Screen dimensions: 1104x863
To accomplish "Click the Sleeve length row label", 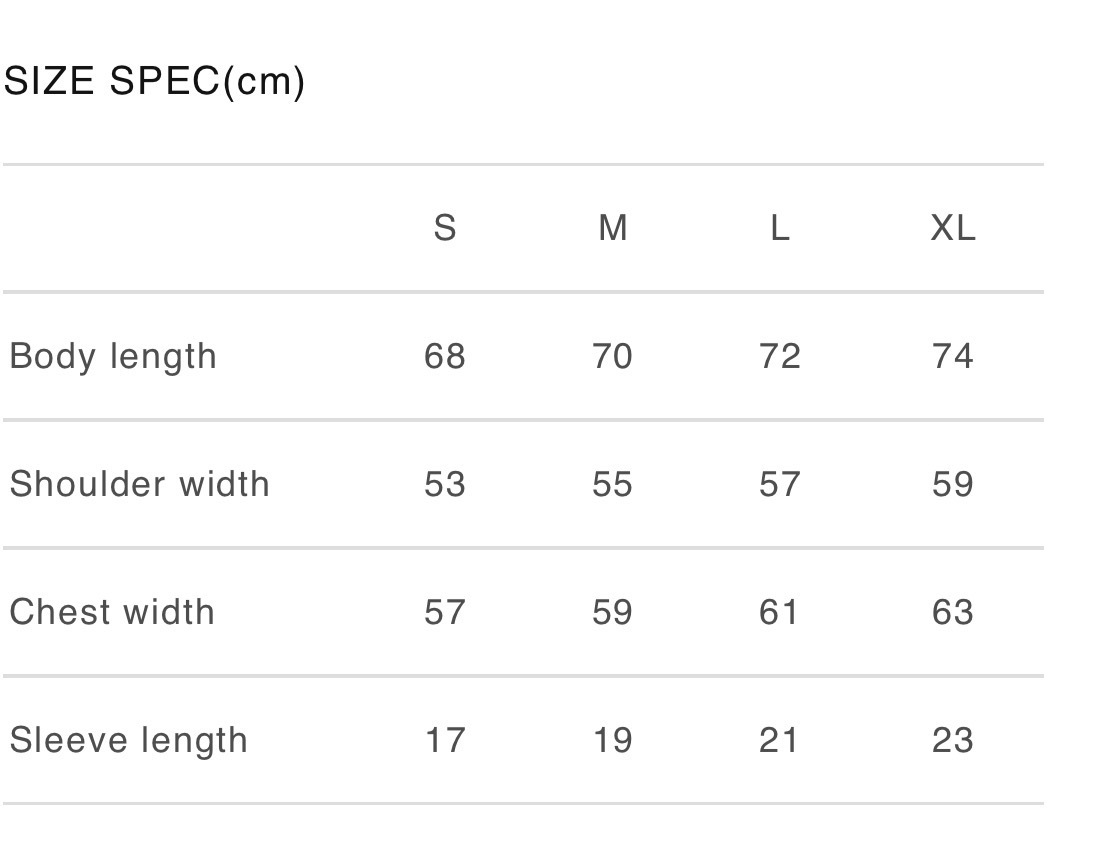I will point(129,740).
